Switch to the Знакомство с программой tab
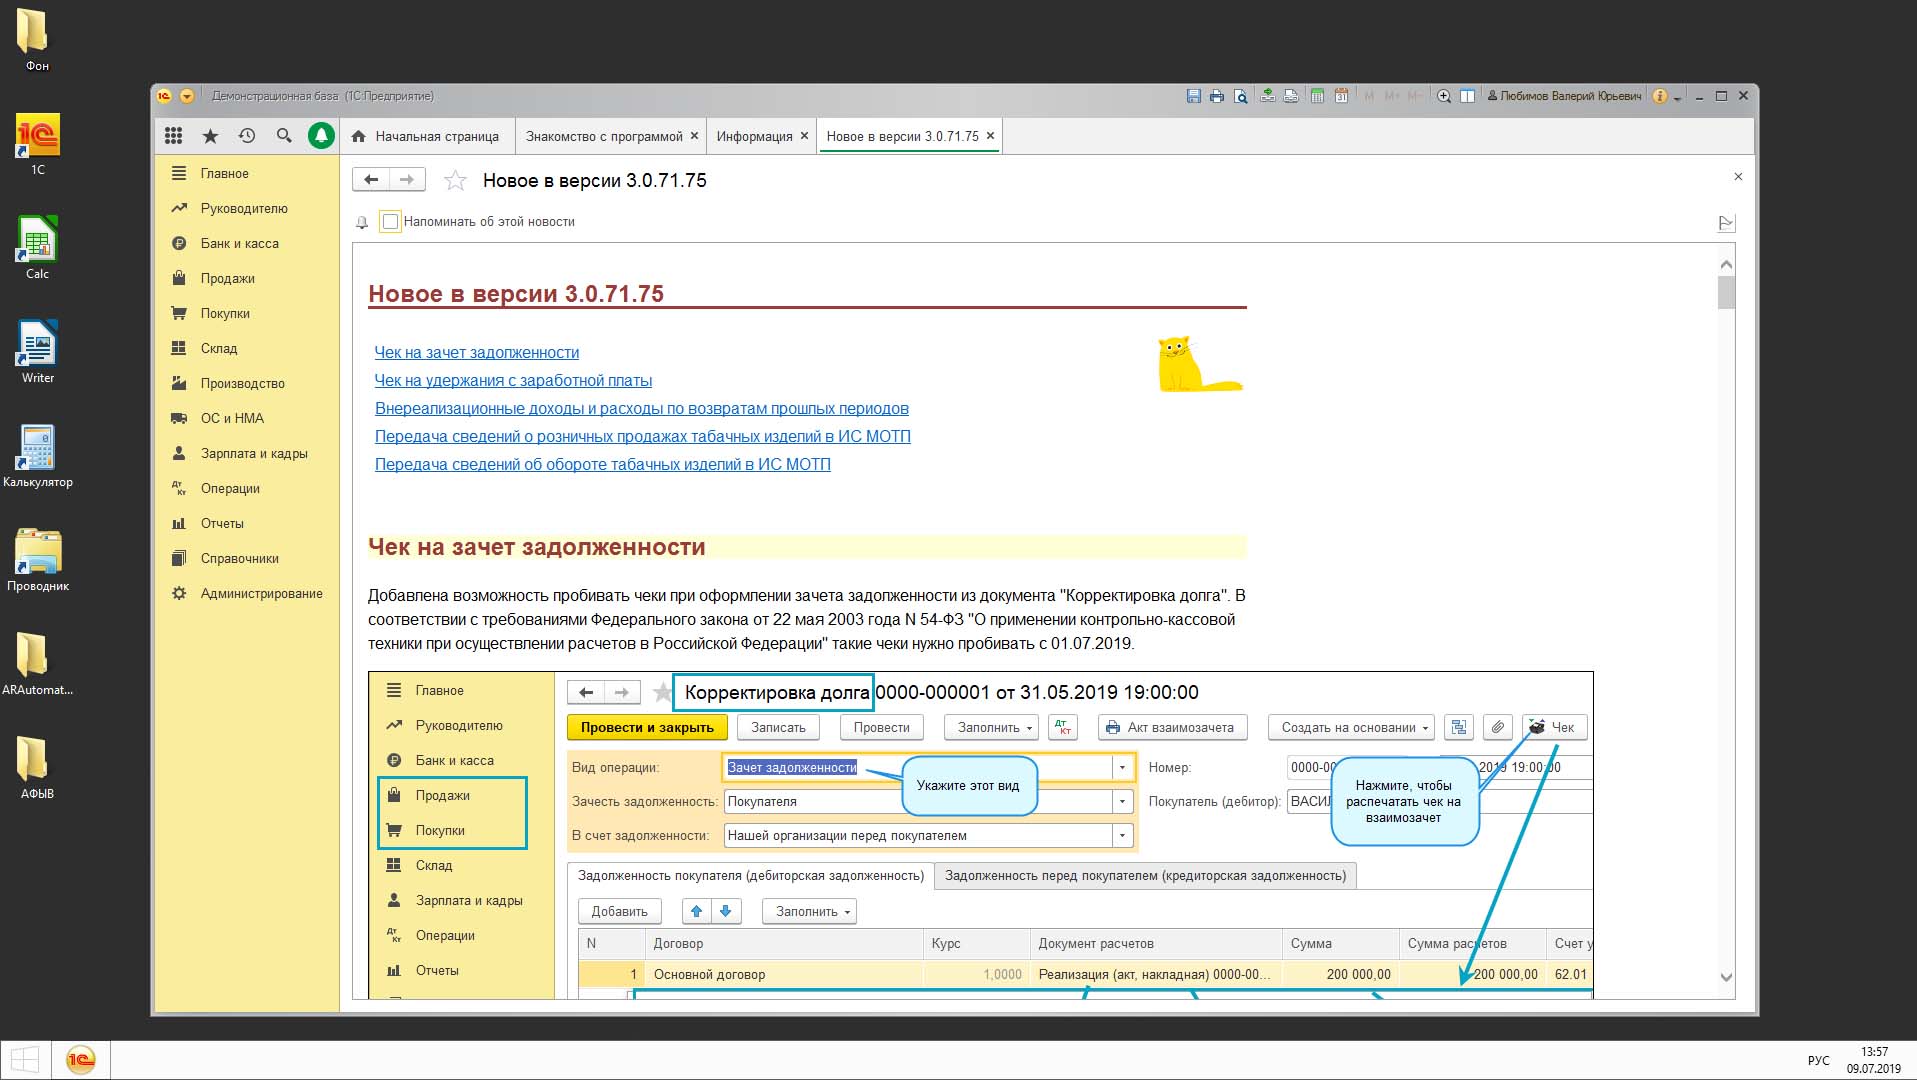The height and width of the screenshot is (1080, 1917). 604,136
